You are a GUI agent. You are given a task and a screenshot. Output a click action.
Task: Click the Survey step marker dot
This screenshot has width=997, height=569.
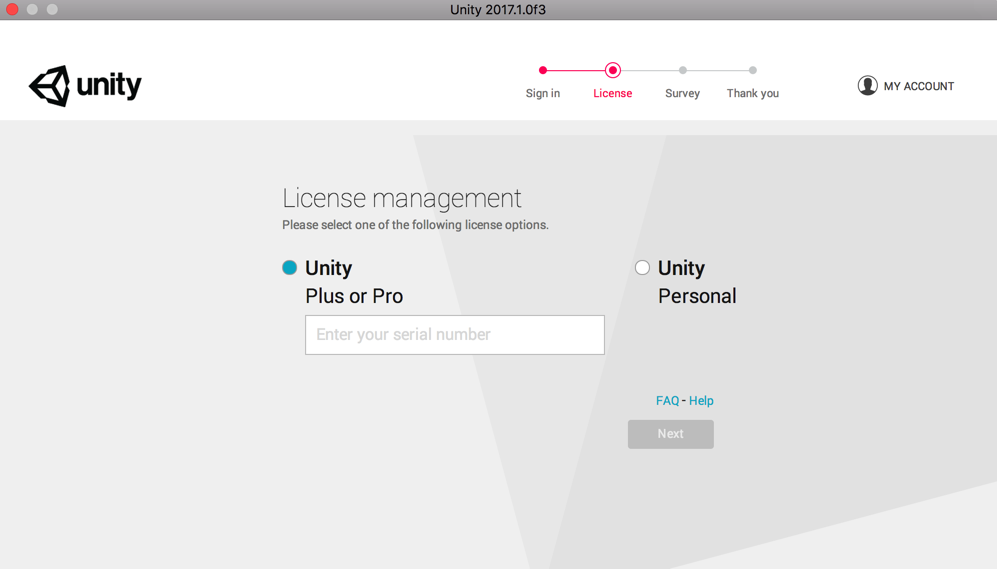(x=683, y=70)
